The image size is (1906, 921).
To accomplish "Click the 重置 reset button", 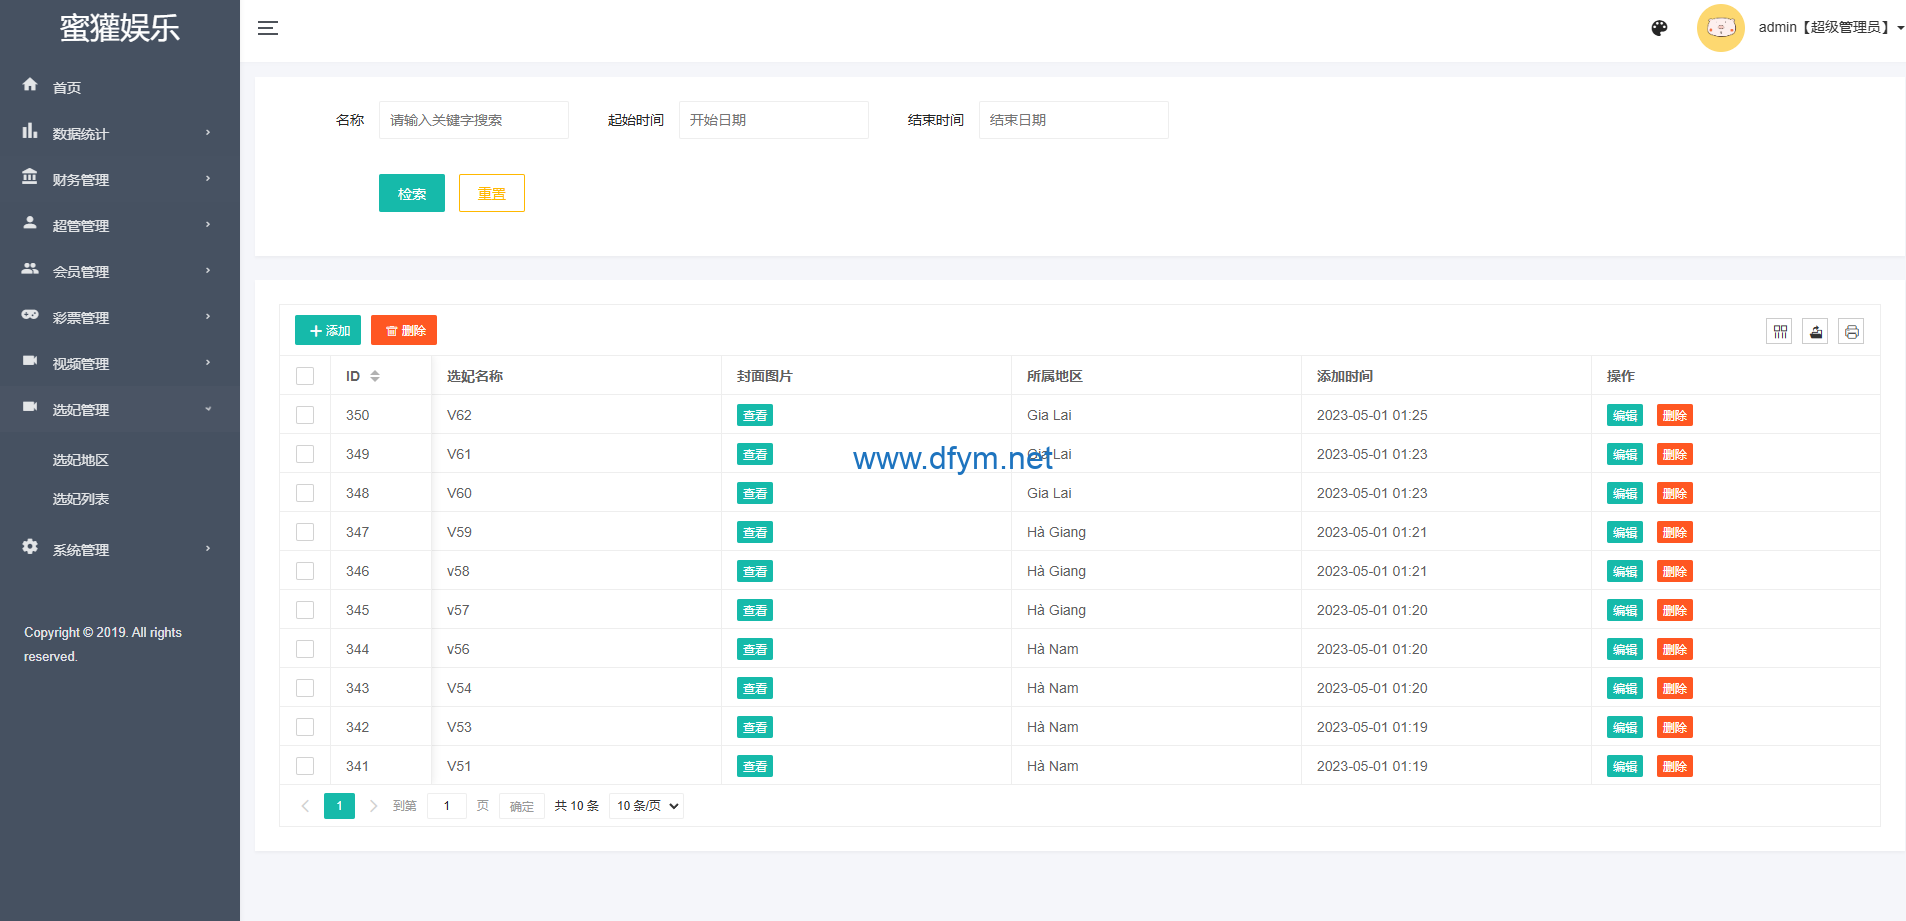I will (492, 193).
